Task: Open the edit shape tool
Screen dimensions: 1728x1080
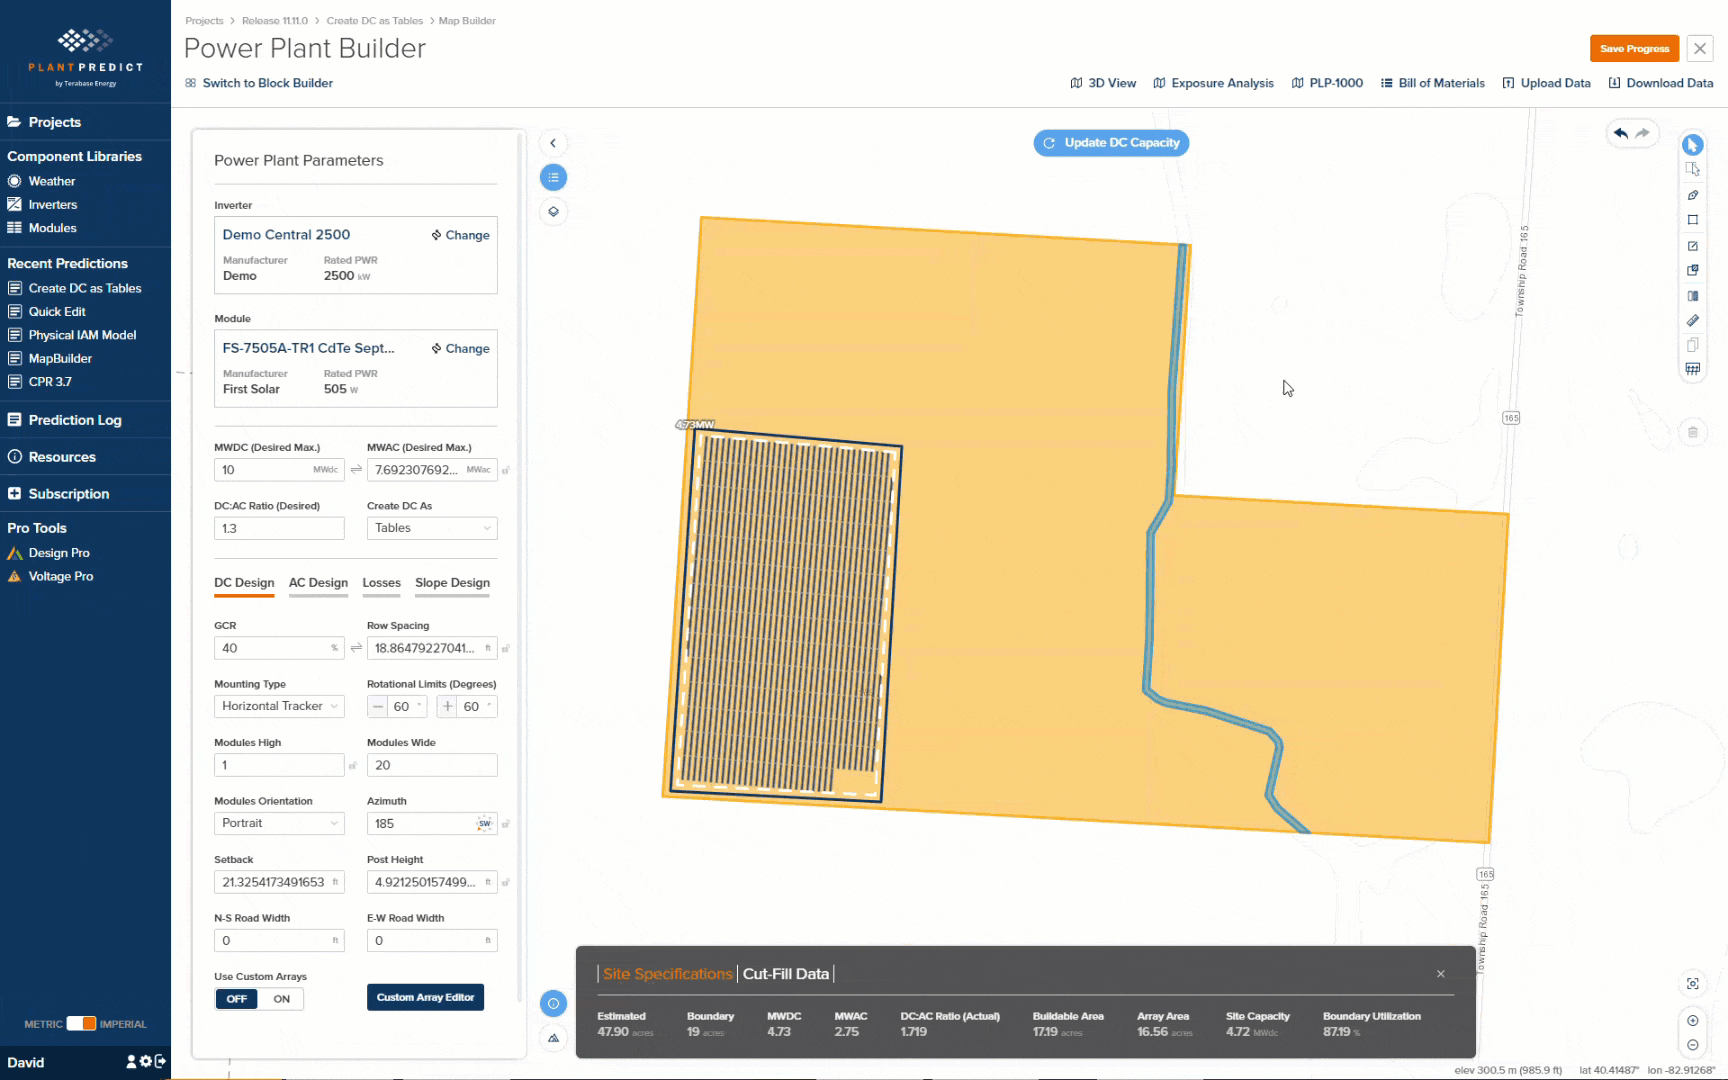Action: 1692,245
